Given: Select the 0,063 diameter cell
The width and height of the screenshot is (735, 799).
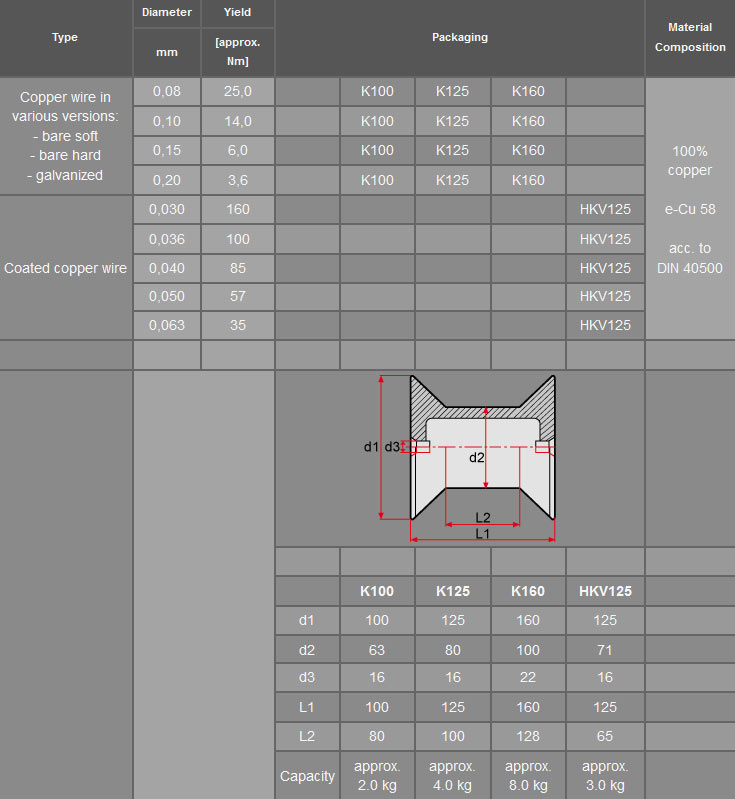Looking at the screenshot, I should [x=167, y=326].
